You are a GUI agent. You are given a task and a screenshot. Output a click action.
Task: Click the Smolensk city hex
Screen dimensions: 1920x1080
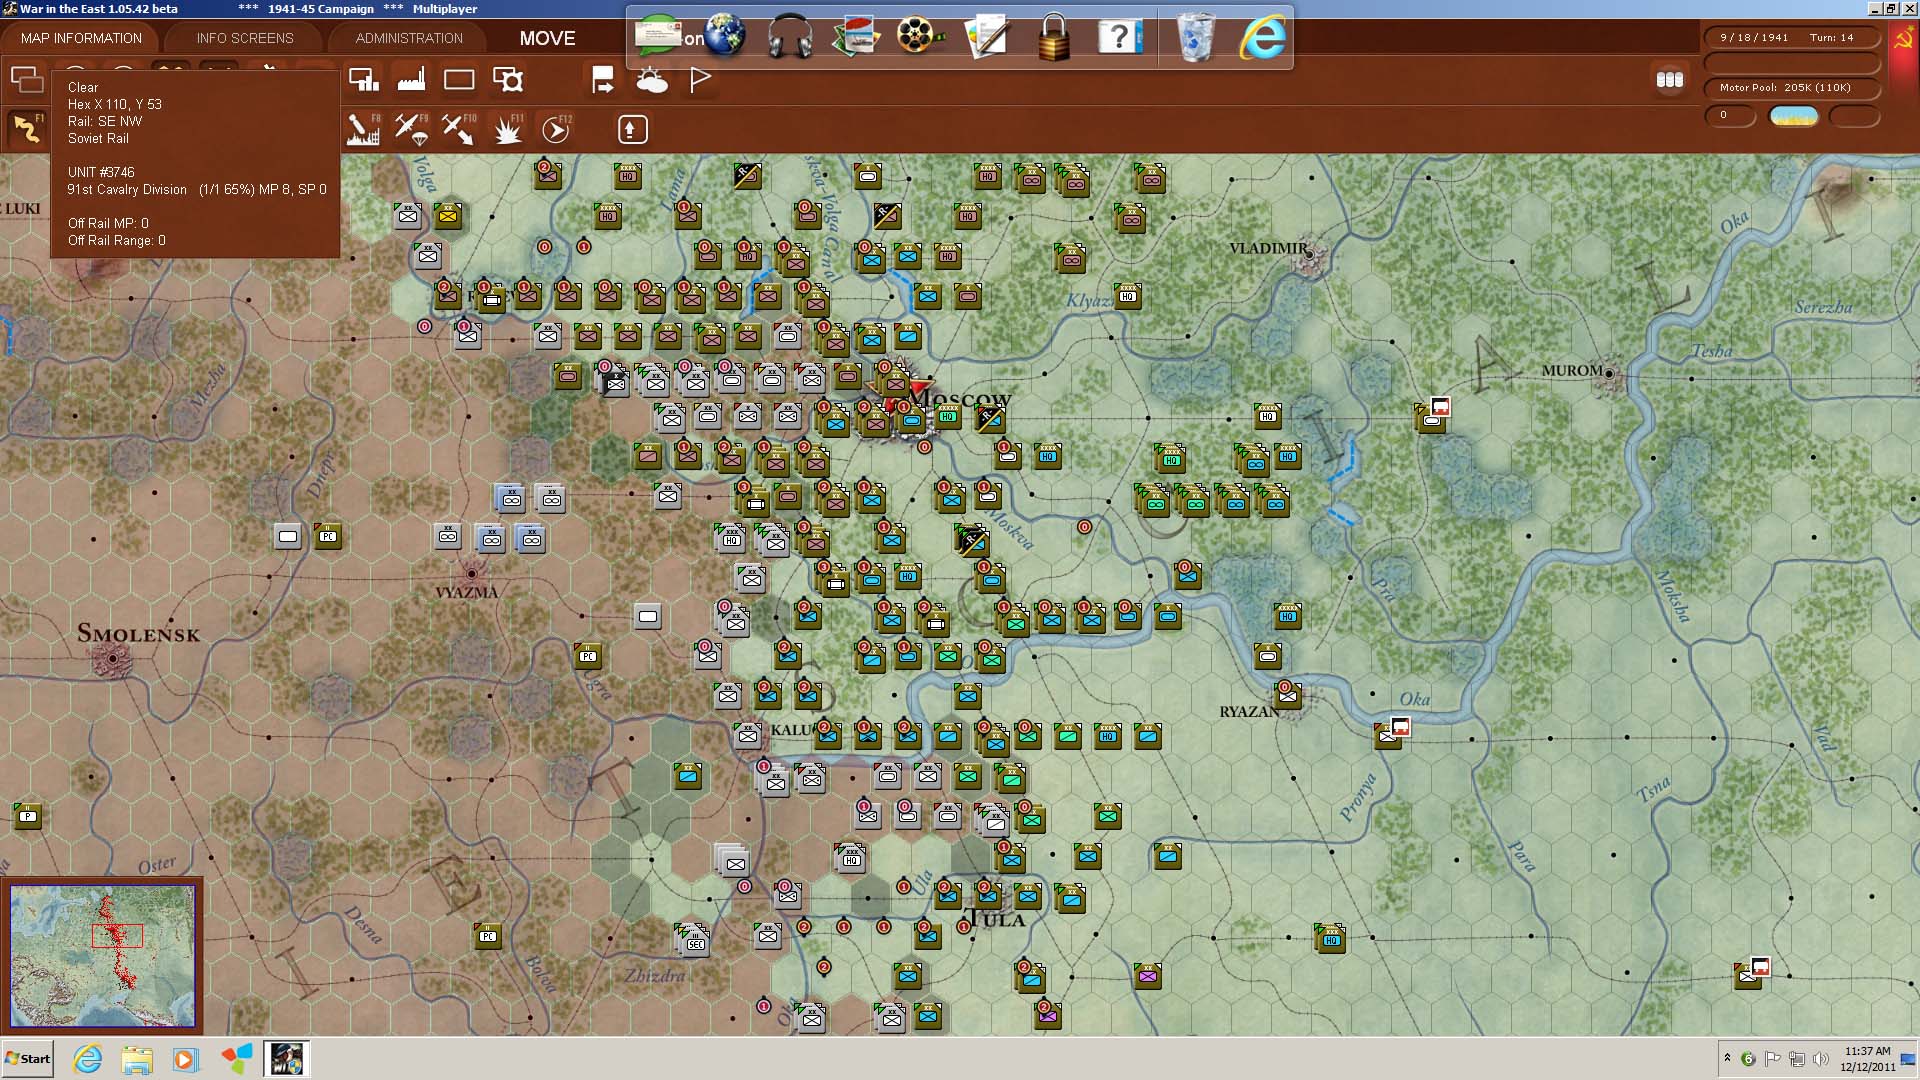click(x=112, y=659)
